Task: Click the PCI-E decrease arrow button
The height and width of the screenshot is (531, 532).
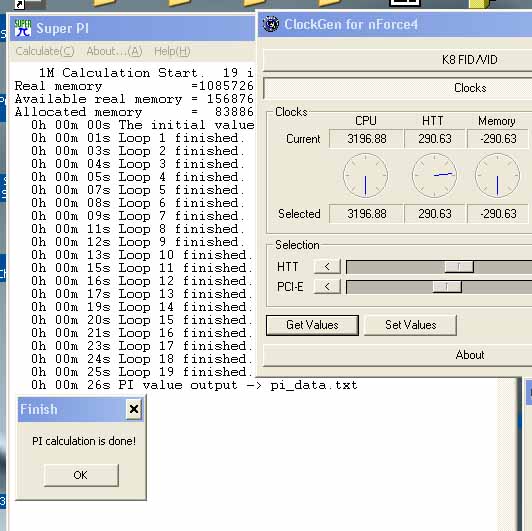Action: coord(327,287)
